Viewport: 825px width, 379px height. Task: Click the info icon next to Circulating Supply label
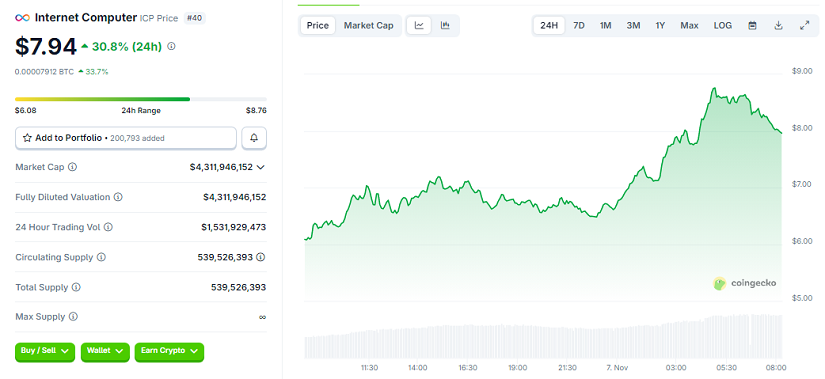coord(101,257)
